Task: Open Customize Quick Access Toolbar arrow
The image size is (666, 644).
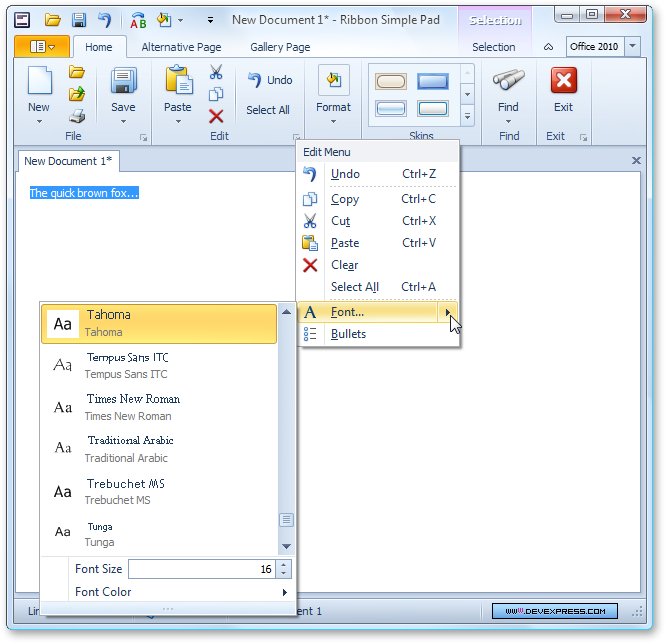Action: (210, 20)
